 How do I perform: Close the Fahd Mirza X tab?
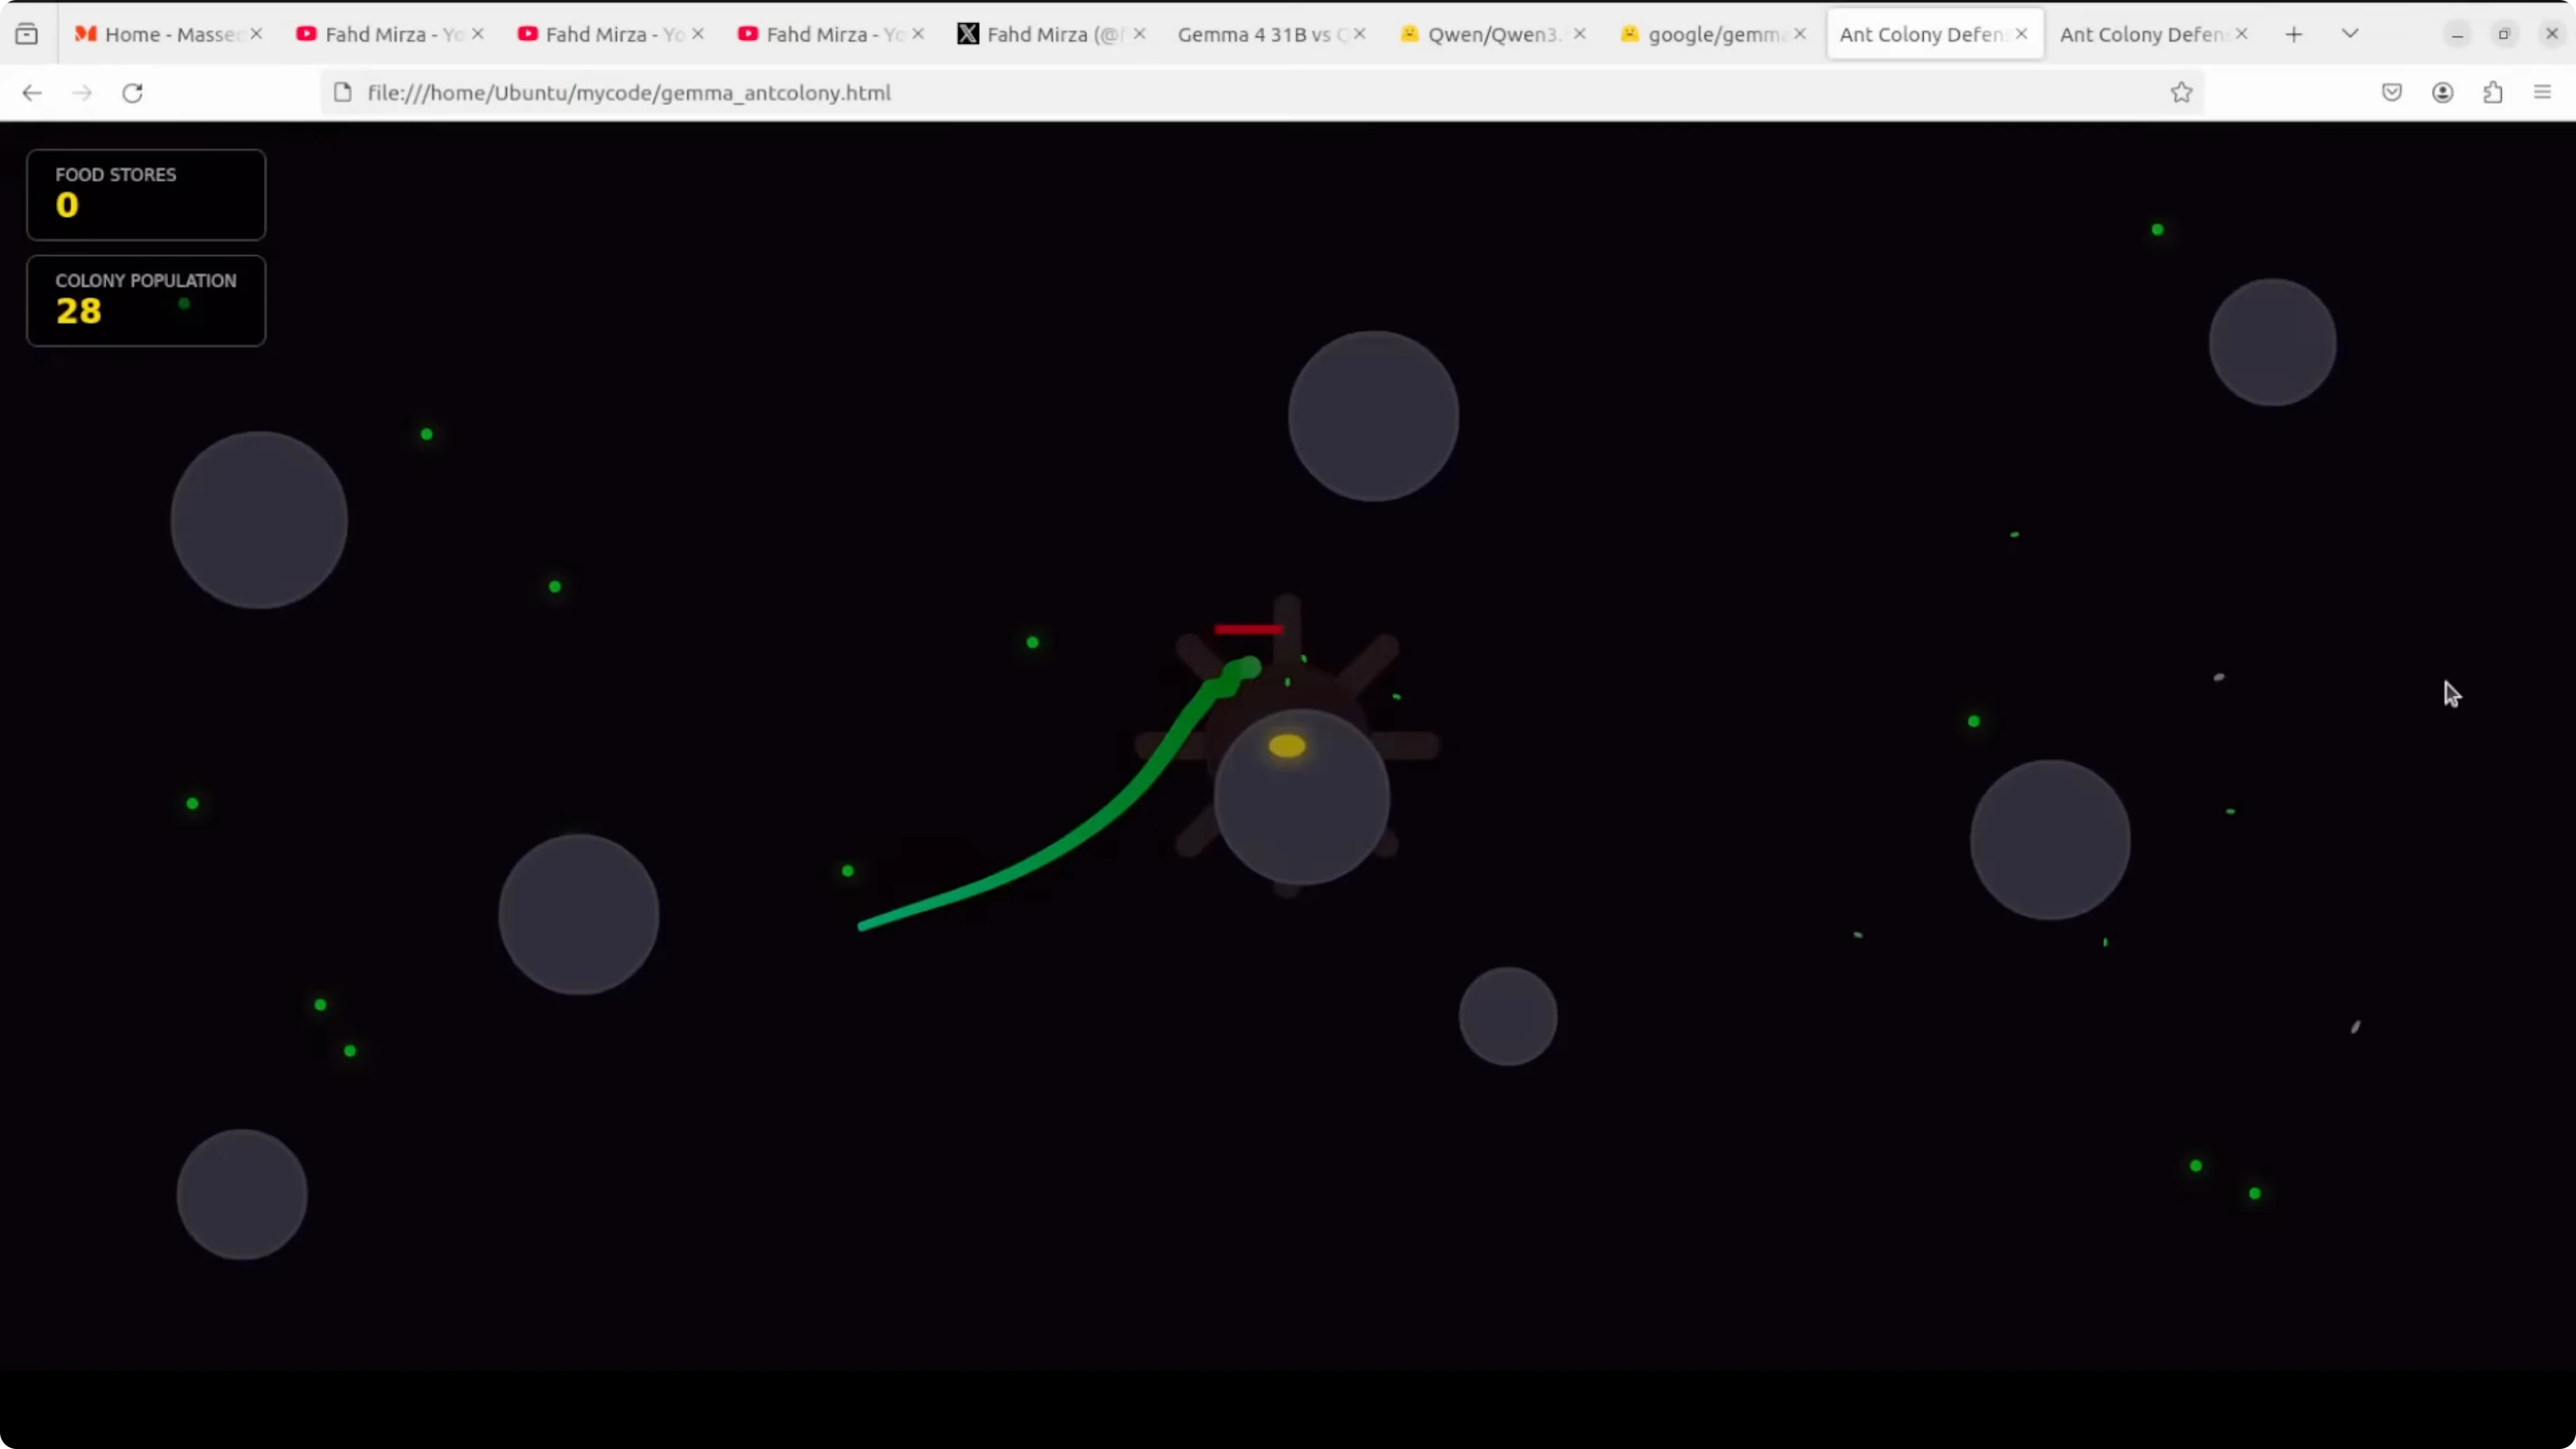(x=1139, y=34)
